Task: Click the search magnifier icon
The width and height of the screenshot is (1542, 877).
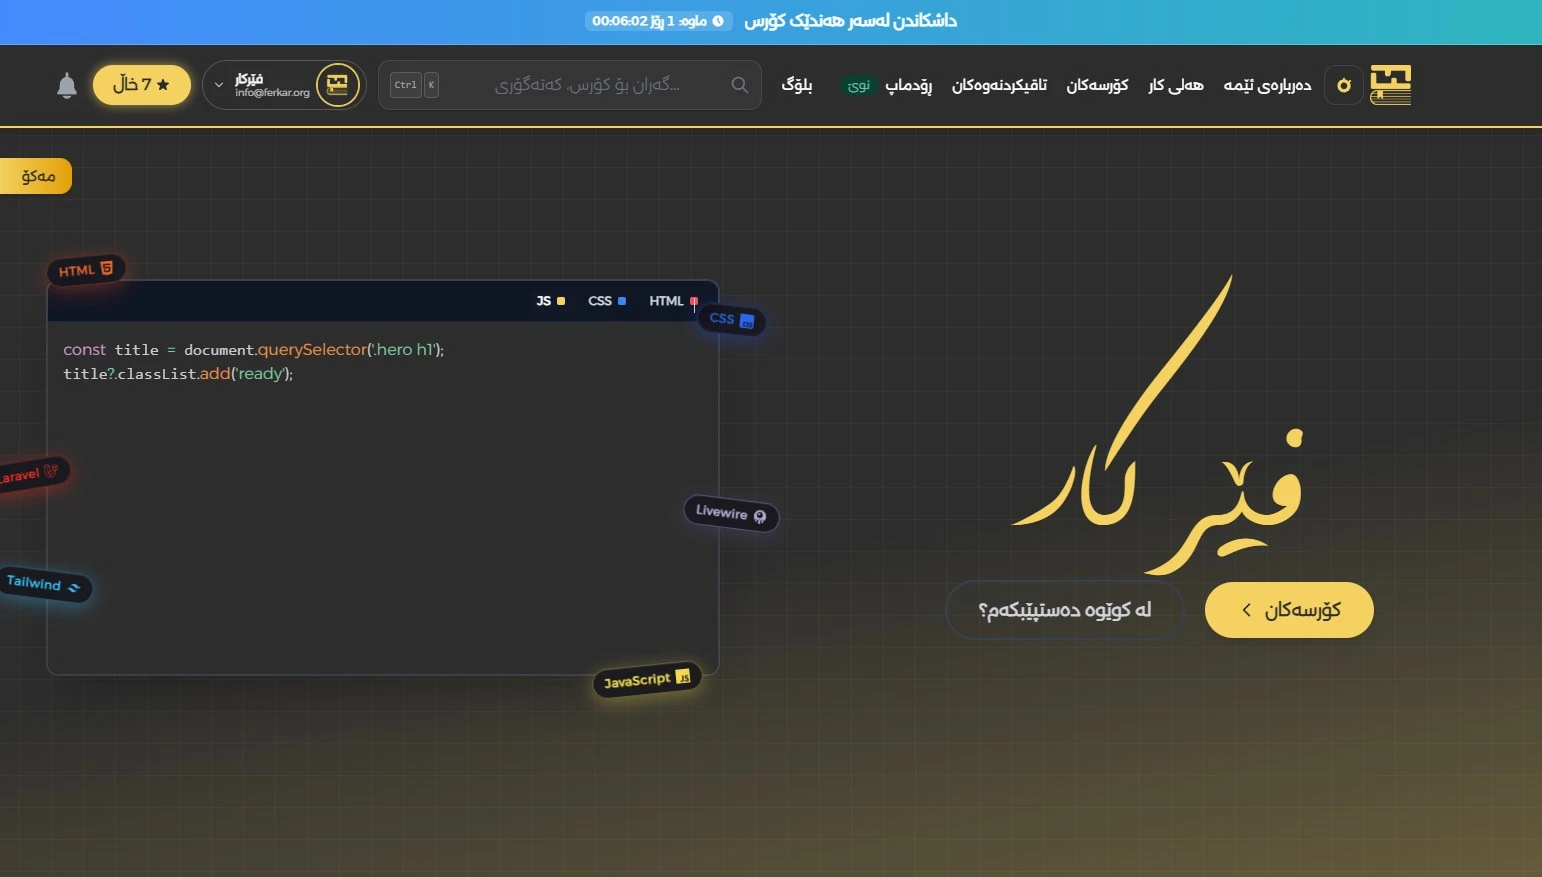Action: [x=740, y=85]
